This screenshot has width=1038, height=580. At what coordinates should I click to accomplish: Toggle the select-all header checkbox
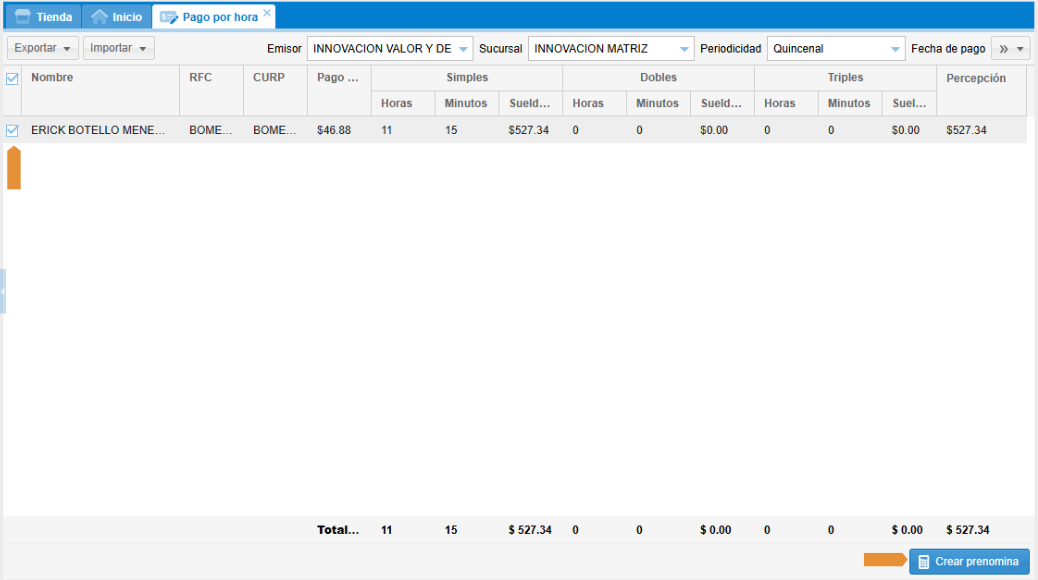pos(13,79)
